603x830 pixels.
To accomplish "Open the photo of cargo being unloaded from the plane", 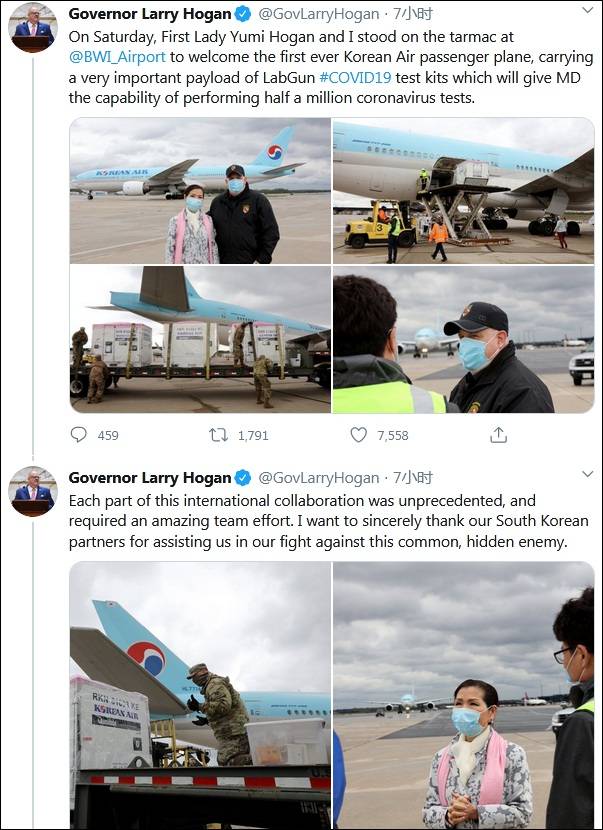I will click(x=463, y=190).
